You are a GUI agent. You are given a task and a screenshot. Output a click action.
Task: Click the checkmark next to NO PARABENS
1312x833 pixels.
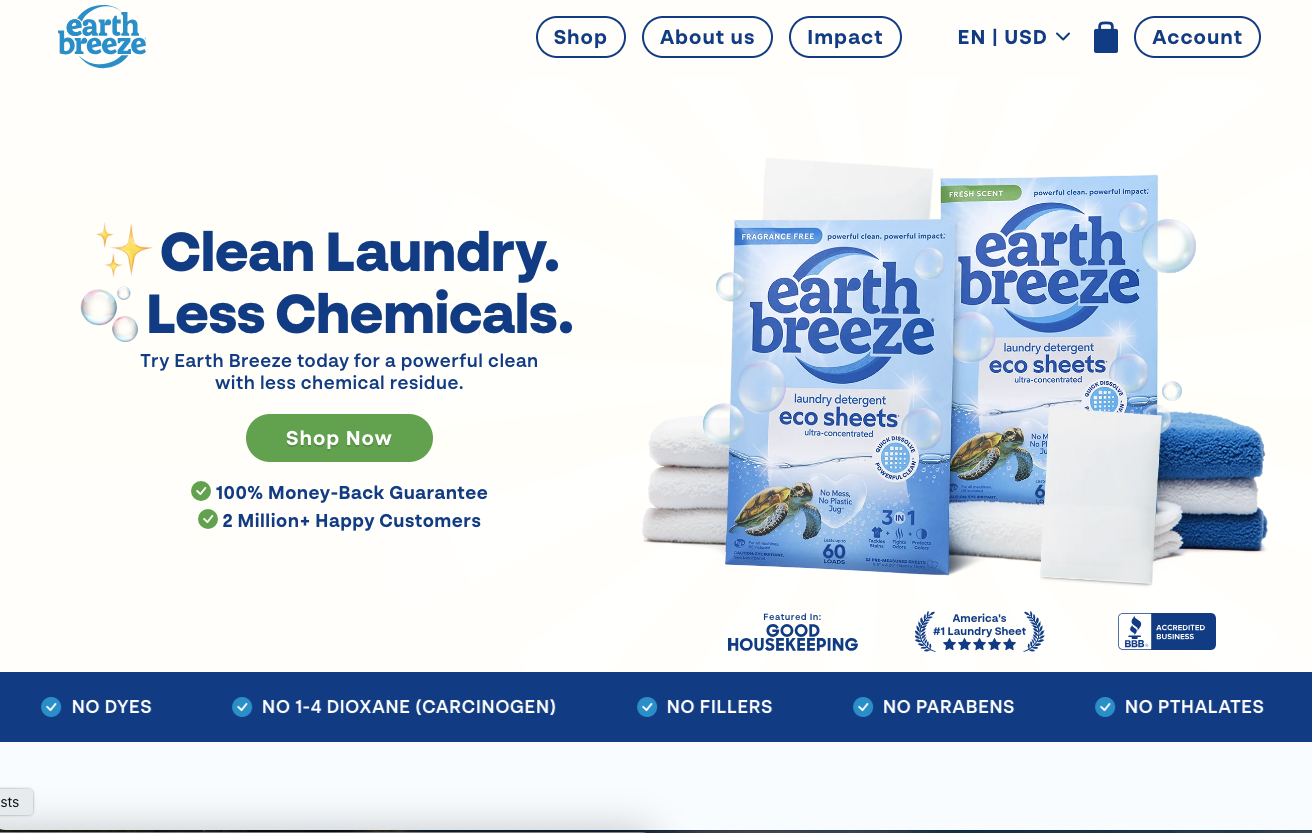(863, 707)
